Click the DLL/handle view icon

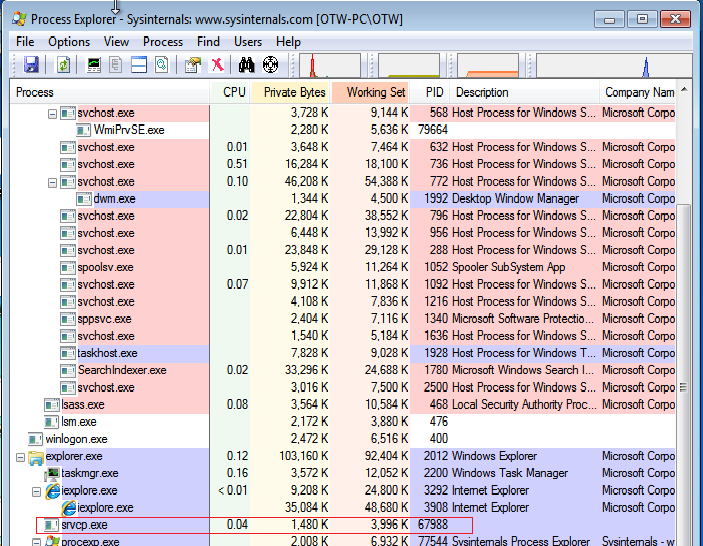tap(161, 65)
